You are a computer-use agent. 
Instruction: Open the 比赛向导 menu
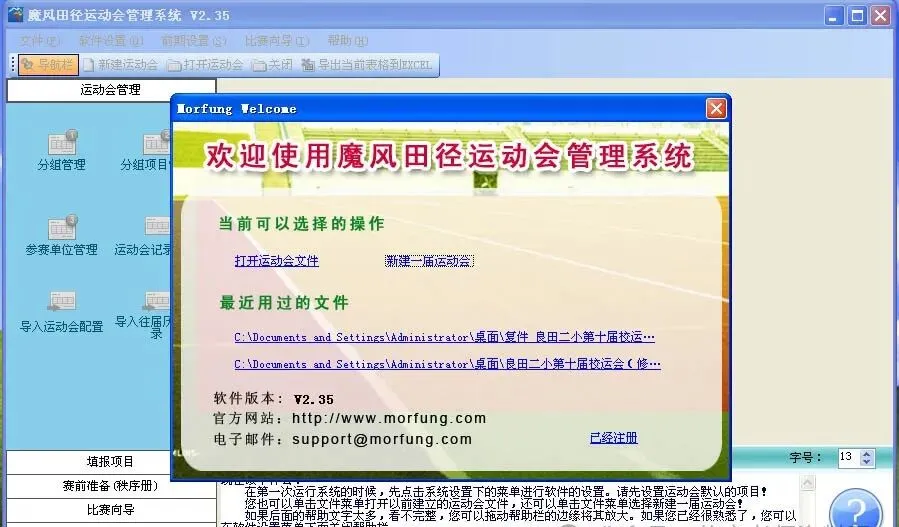pos(276,41)
